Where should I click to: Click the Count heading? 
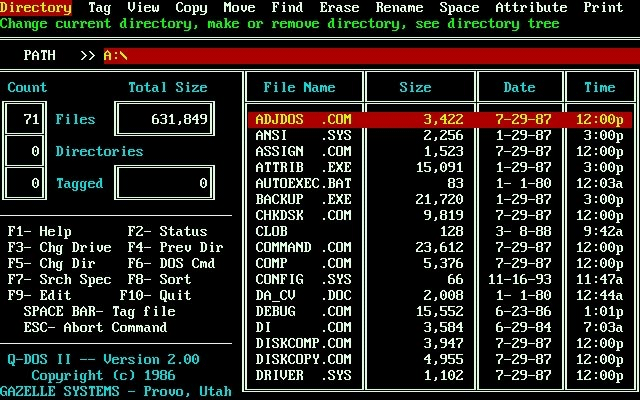pos(27,87)
